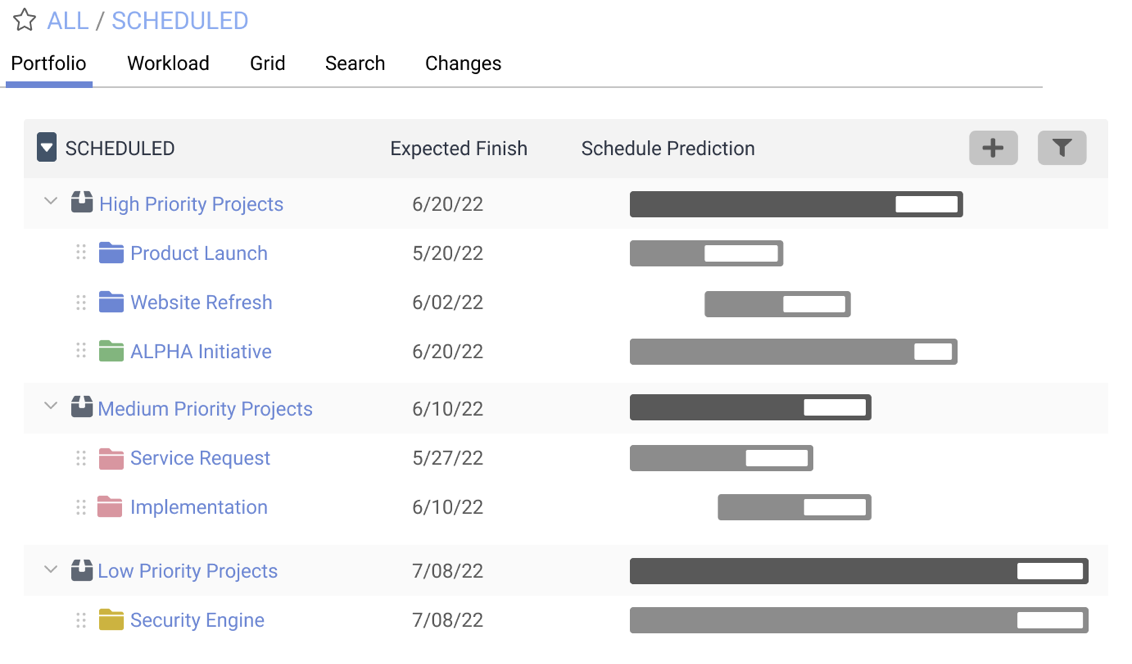Click the plus add button
This screenshot has width=1132, height=664.
993,148
